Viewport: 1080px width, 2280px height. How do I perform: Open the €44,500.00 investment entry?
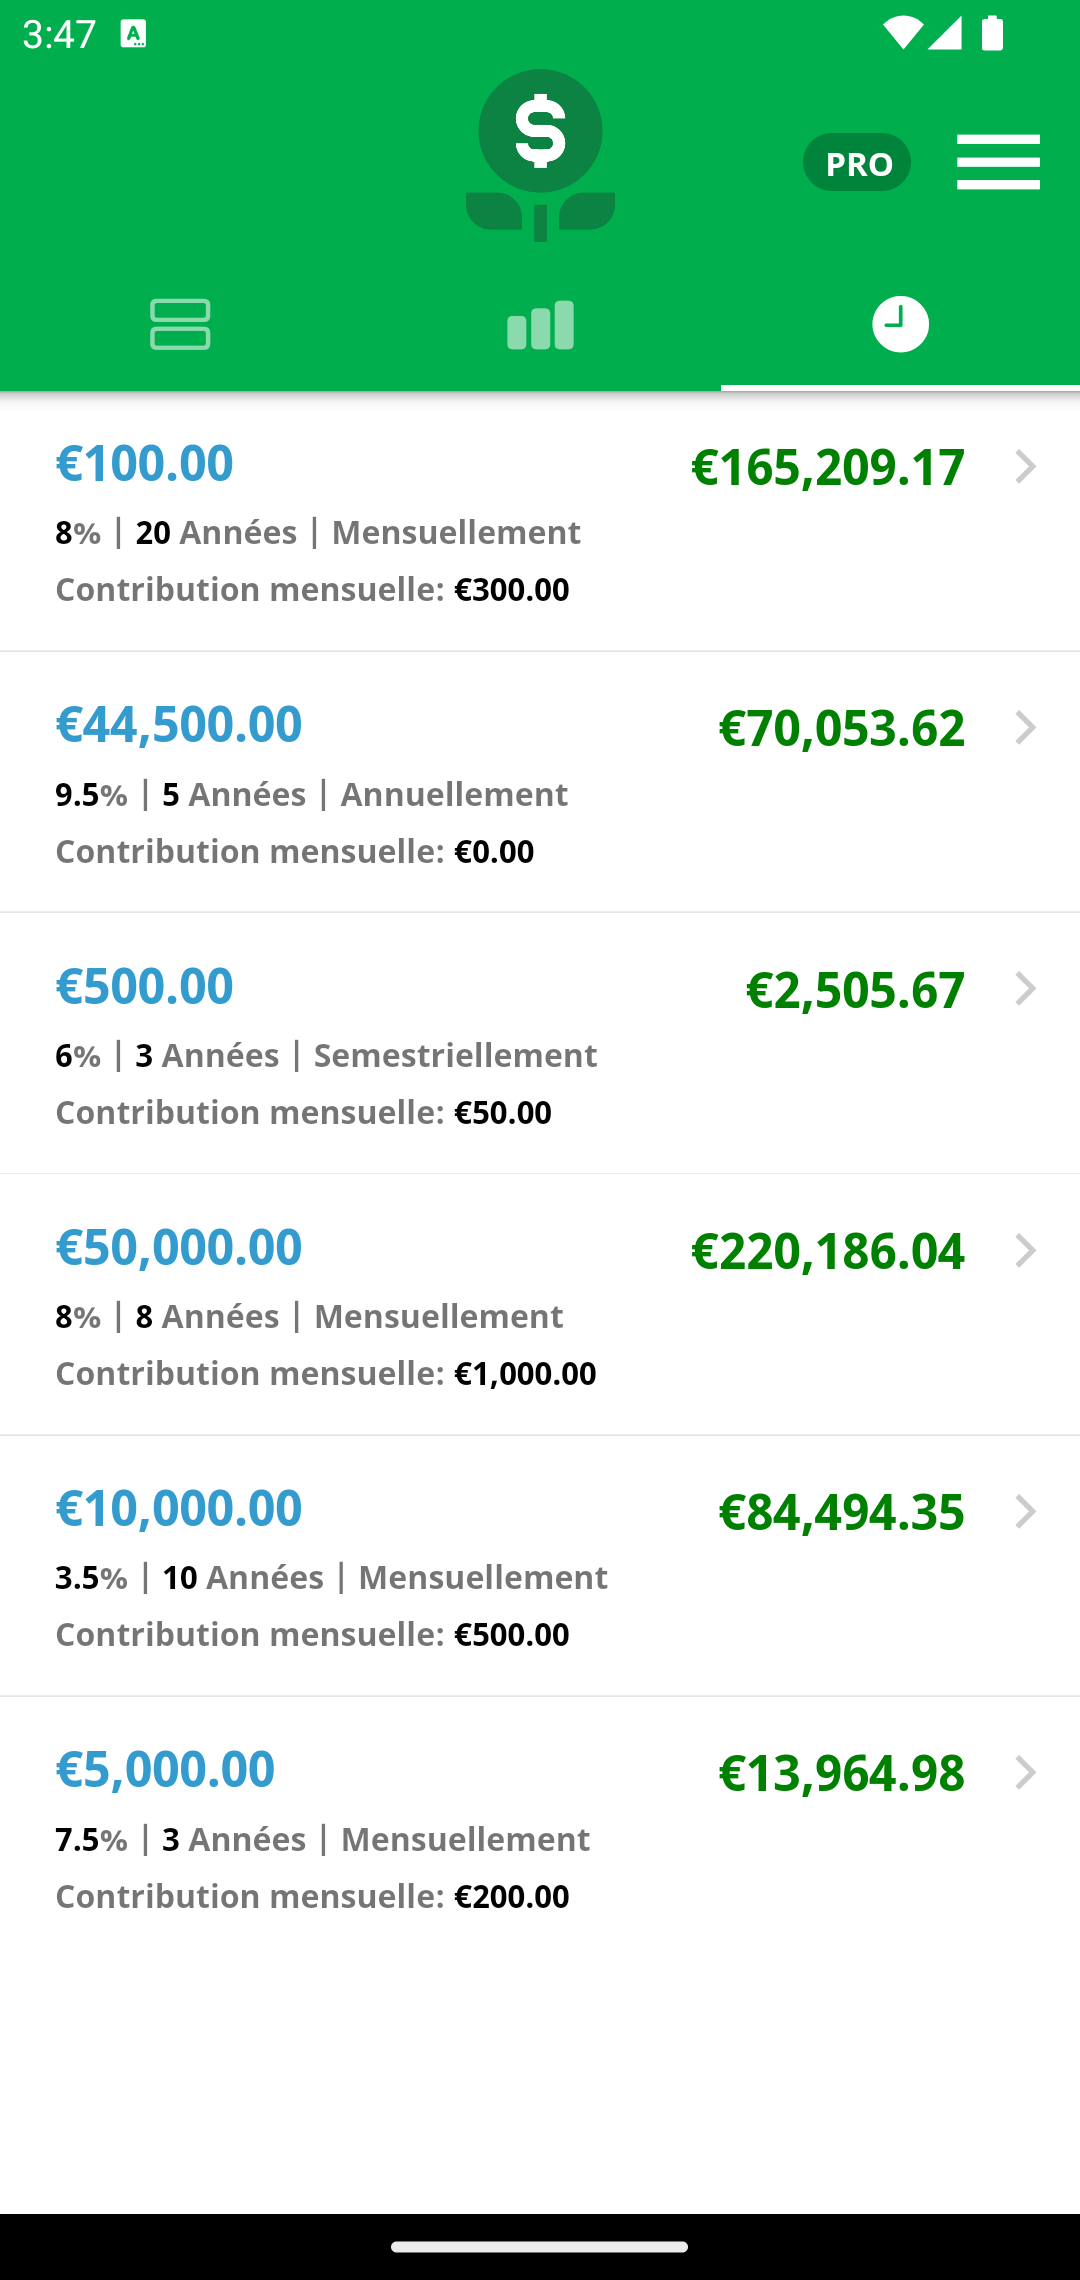[x=540, y=782]
